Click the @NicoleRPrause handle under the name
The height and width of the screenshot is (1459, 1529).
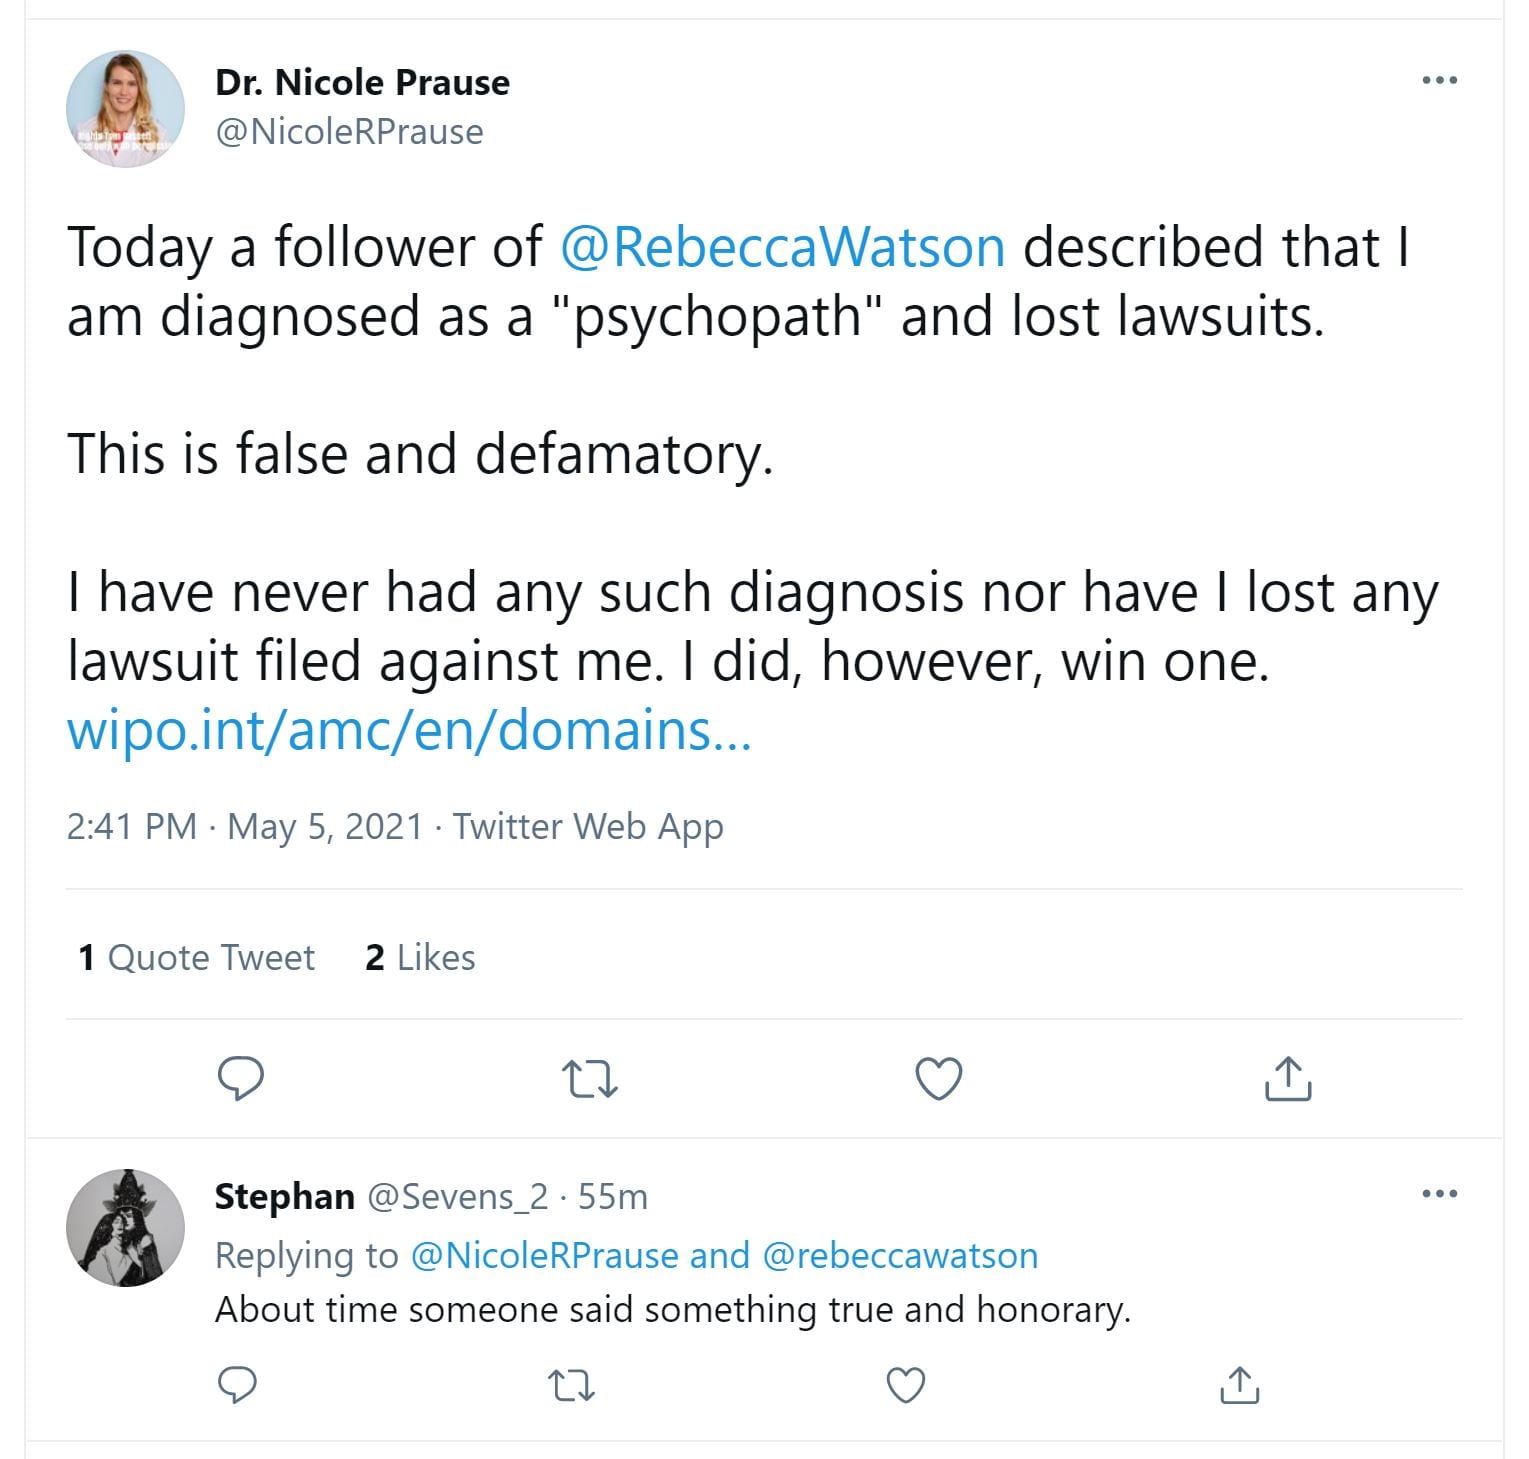point(349,132)
